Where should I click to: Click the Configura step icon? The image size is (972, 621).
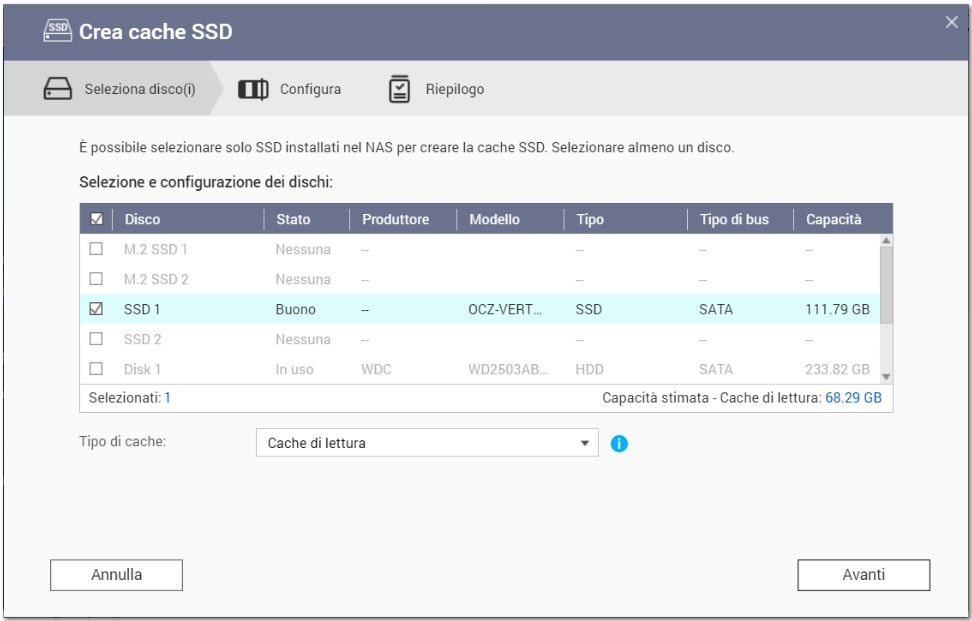253,89
